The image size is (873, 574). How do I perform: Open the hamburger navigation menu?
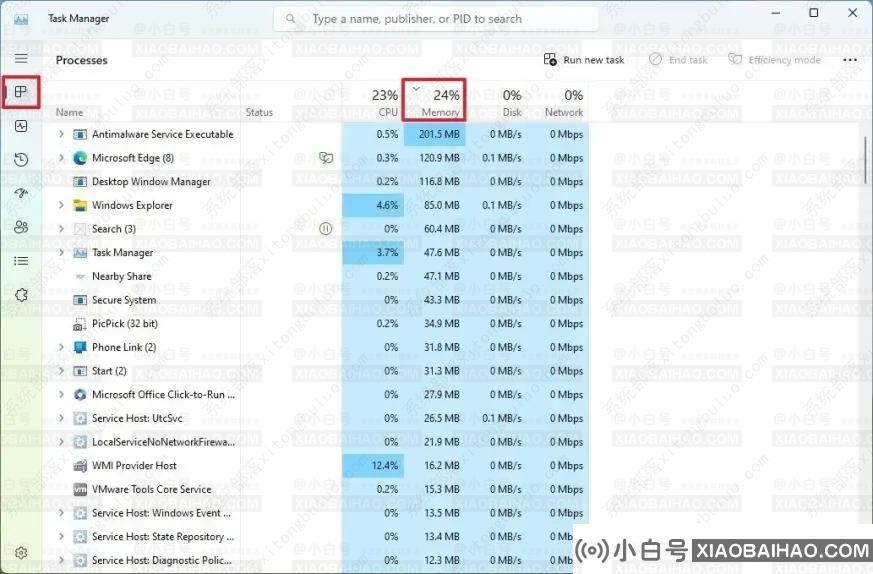(x=21, y=59)
